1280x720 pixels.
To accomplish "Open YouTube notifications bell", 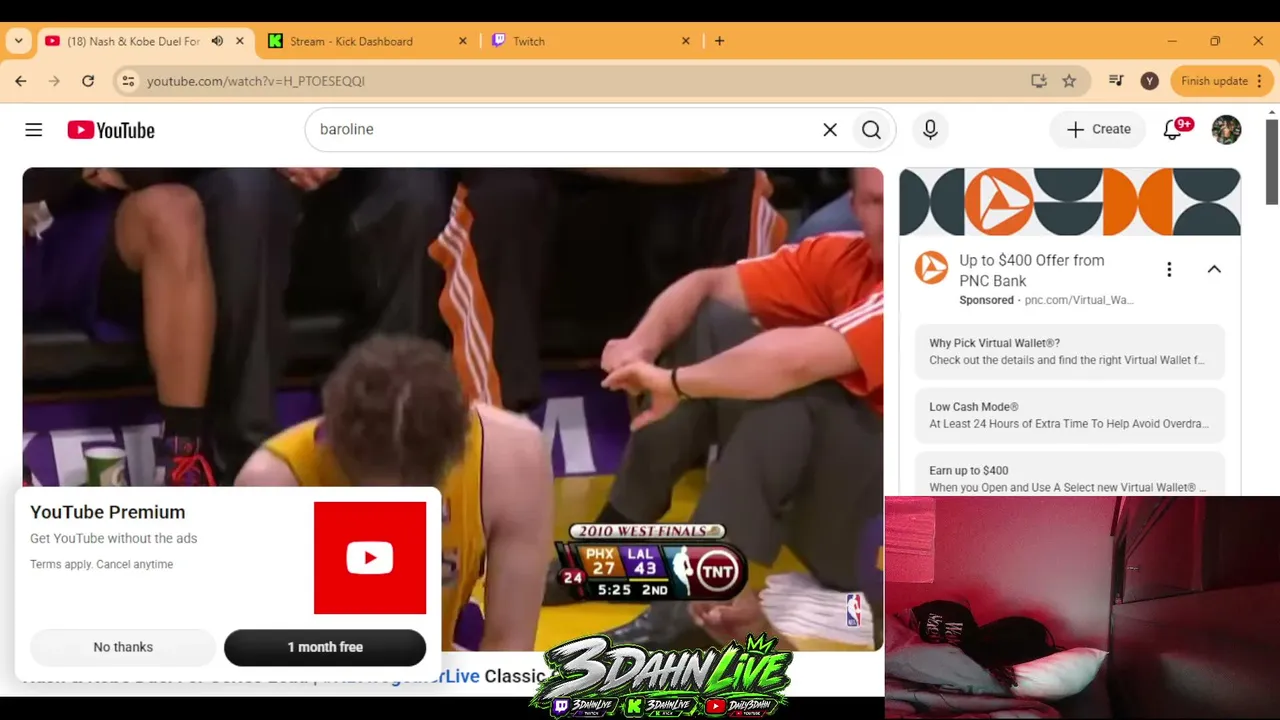I will tap(1173, 130).
